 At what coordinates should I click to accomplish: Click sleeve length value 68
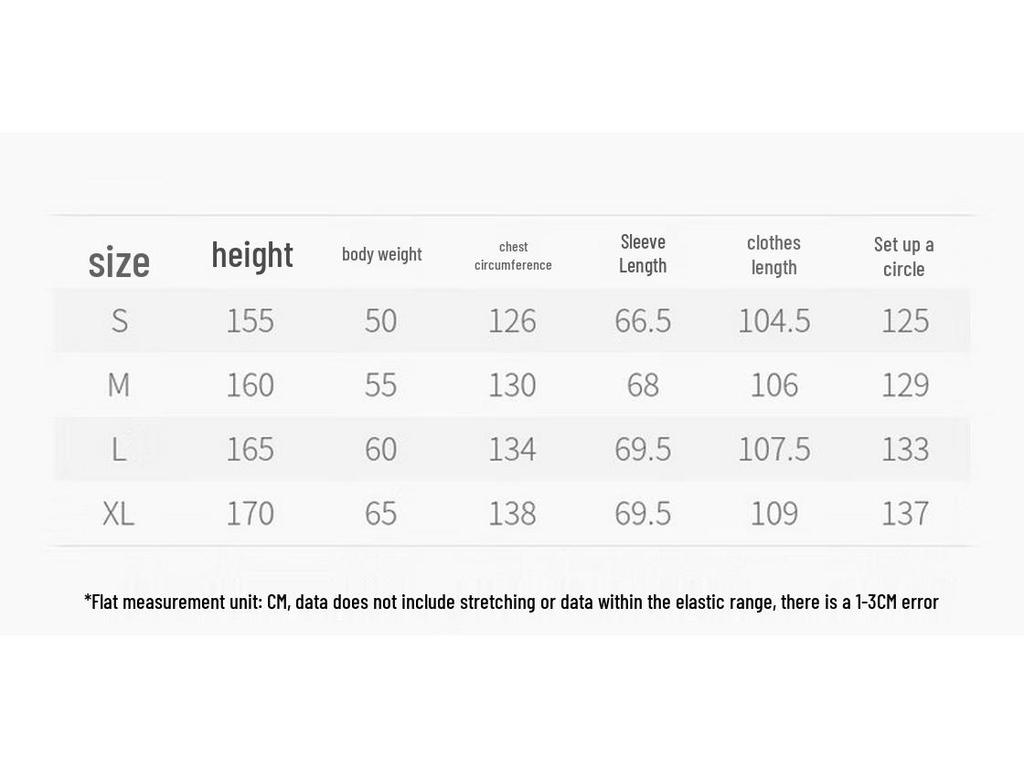pyautogui.click(x=643, y=385)
